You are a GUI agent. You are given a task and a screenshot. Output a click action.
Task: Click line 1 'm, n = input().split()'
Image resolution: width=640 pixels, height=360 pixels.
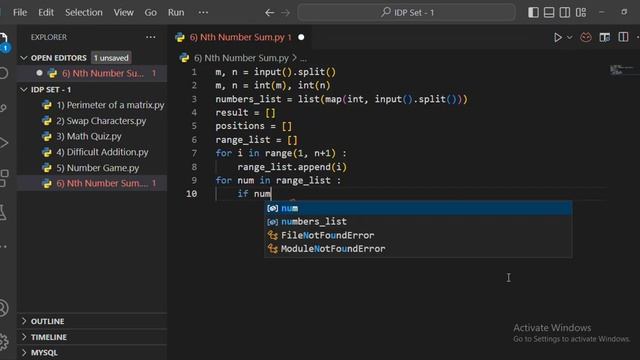coord(276,72)
